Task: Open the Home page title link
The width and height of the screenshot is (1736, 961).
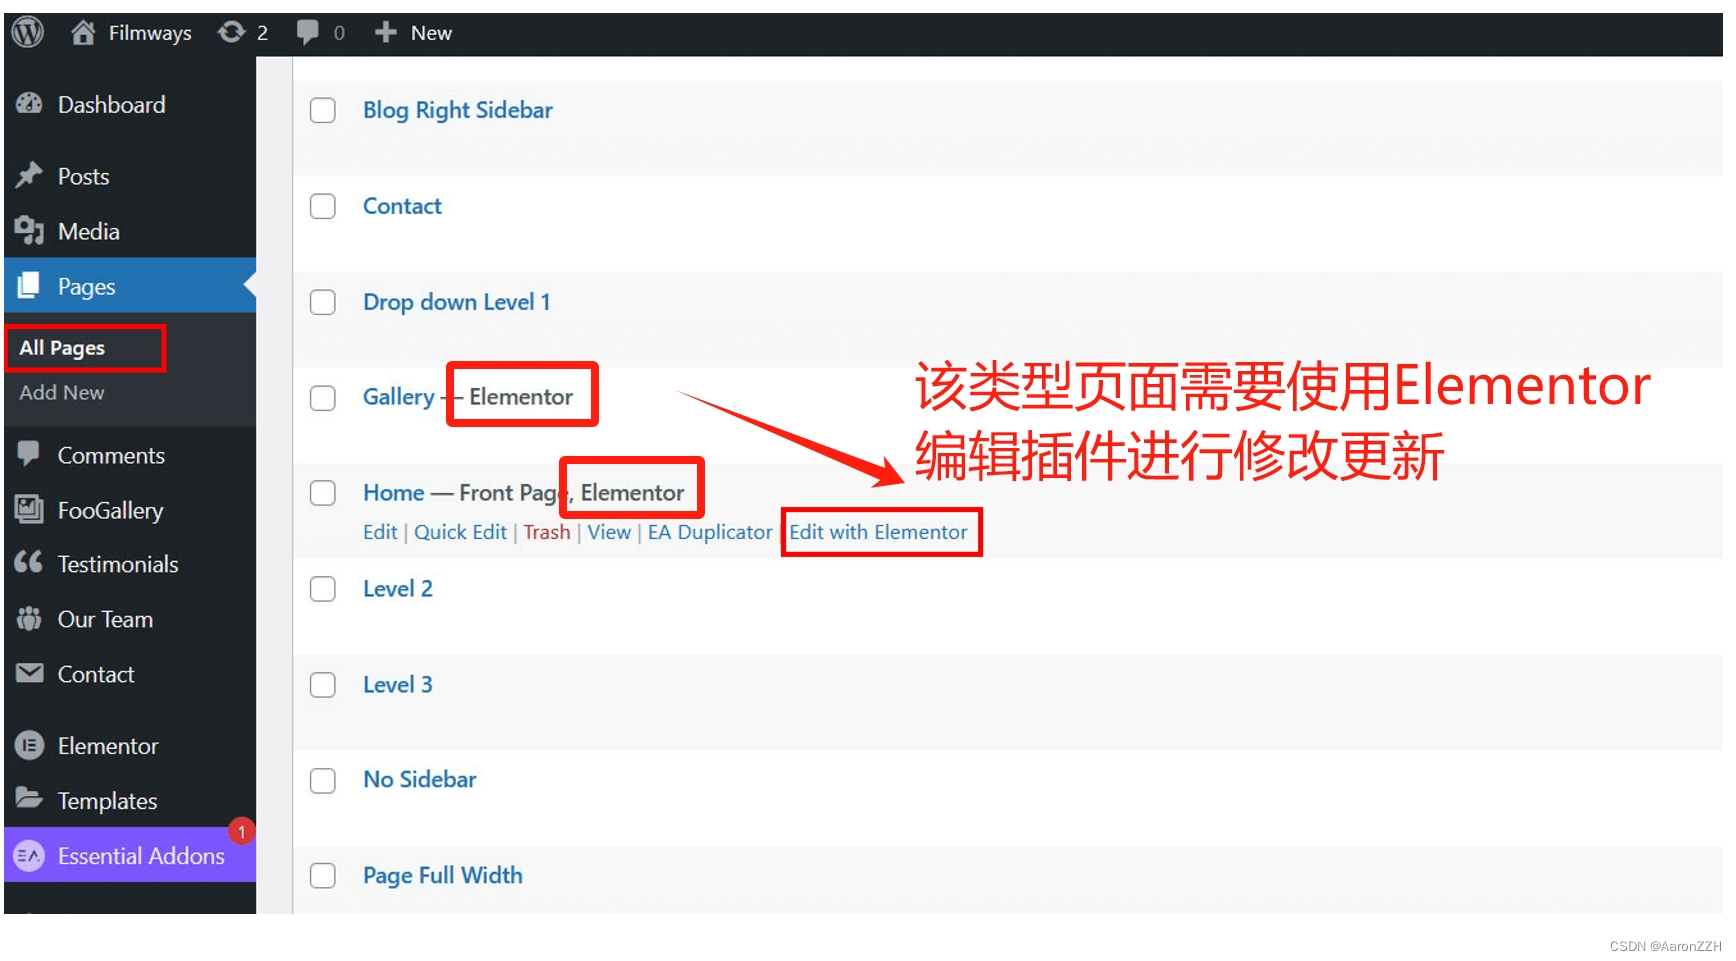Action: tap(394, 493)
